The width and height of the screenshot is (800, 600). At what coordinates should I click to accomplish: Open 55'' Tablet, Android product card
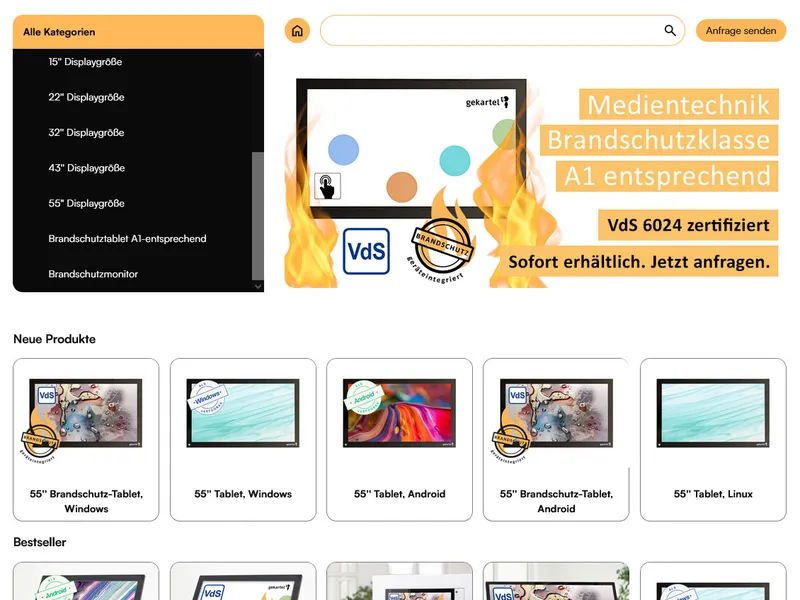(400, 440)
